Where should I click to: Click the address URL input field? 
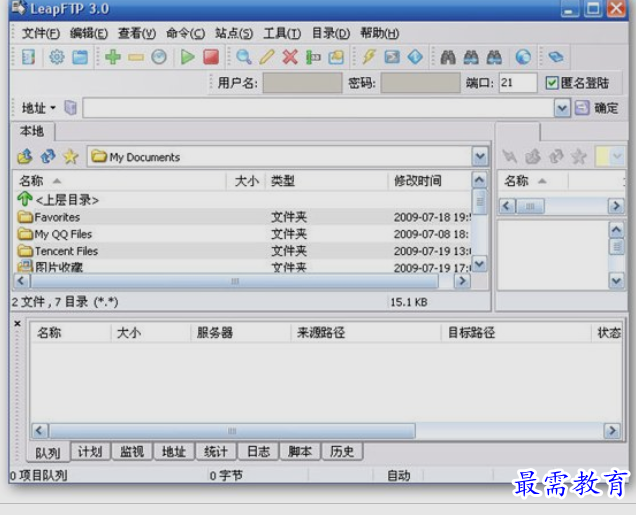(318, 108)
